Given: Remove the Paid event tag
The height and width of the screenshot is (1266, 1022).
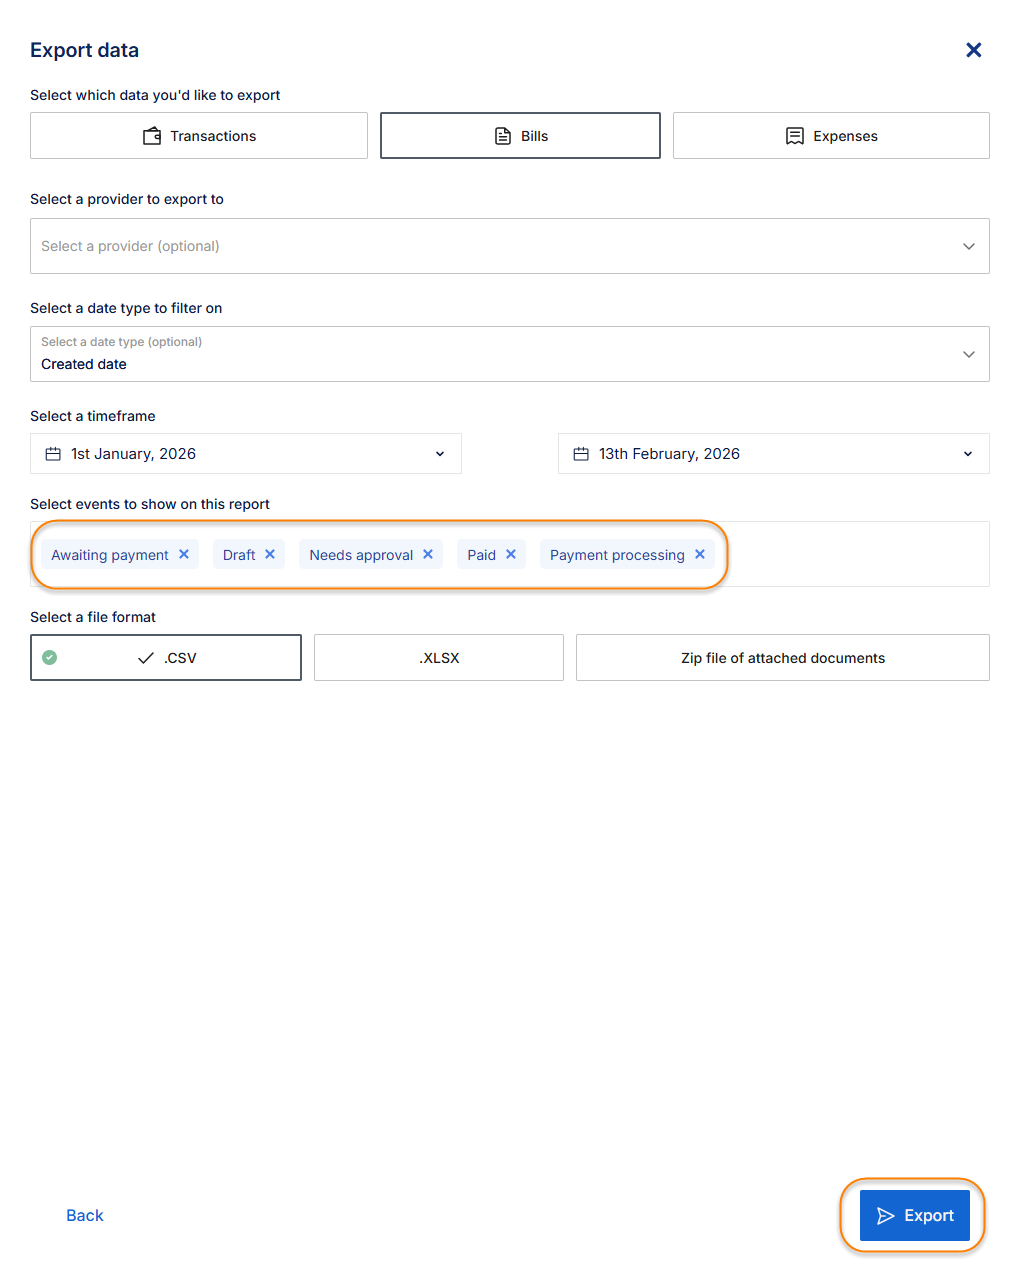Looking at the screenshot, I should (x=511, y=554).
